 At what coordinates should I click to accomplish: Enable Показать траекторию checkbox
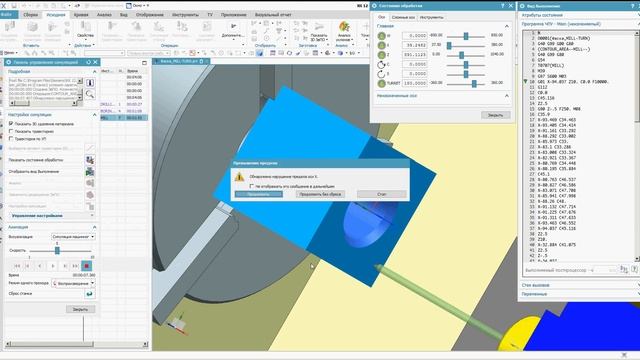(11, 131)
